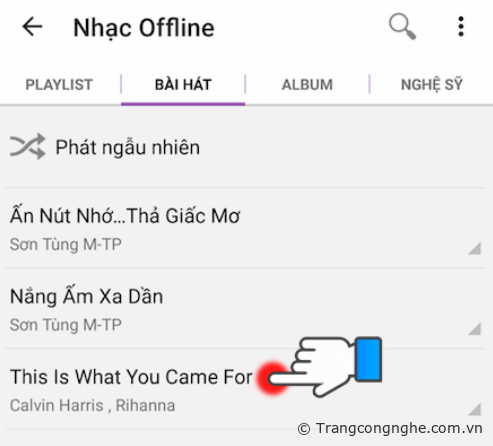Open the NGHỆ SỸ tab
Image resolution: width=493 pixels, height=446 pixels.
[x=432, y=85]
